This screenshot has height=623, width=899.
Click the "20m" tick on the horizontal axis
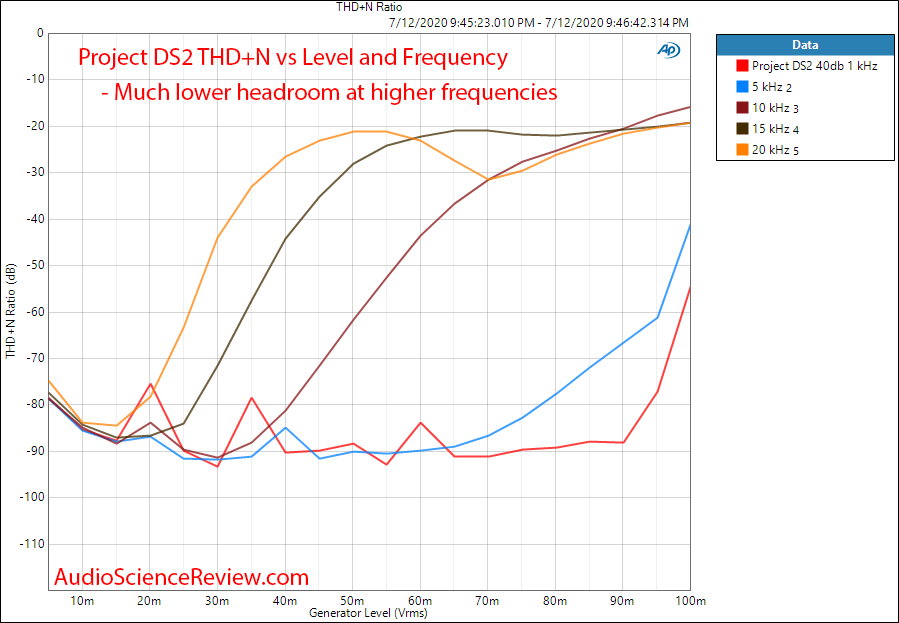[x=150, y=601]
